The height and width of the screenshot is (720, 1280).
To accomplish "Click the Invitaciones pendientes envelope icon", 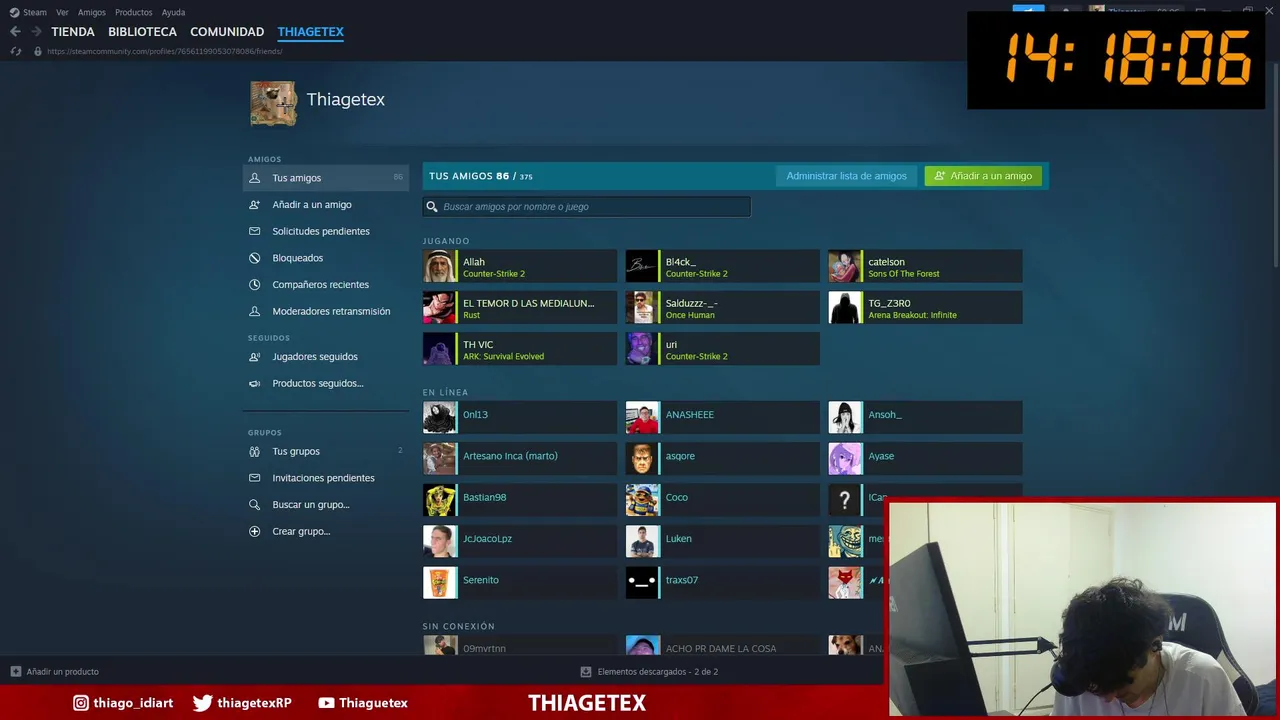I will 254,478.
